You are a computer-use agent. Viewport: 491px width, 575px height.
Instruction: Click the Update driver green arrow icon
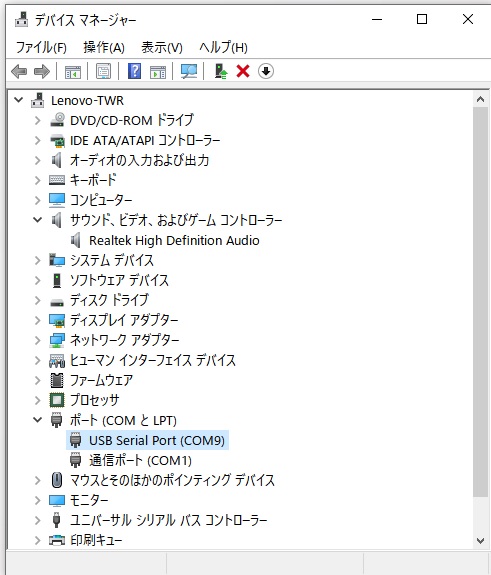(221, 71)
